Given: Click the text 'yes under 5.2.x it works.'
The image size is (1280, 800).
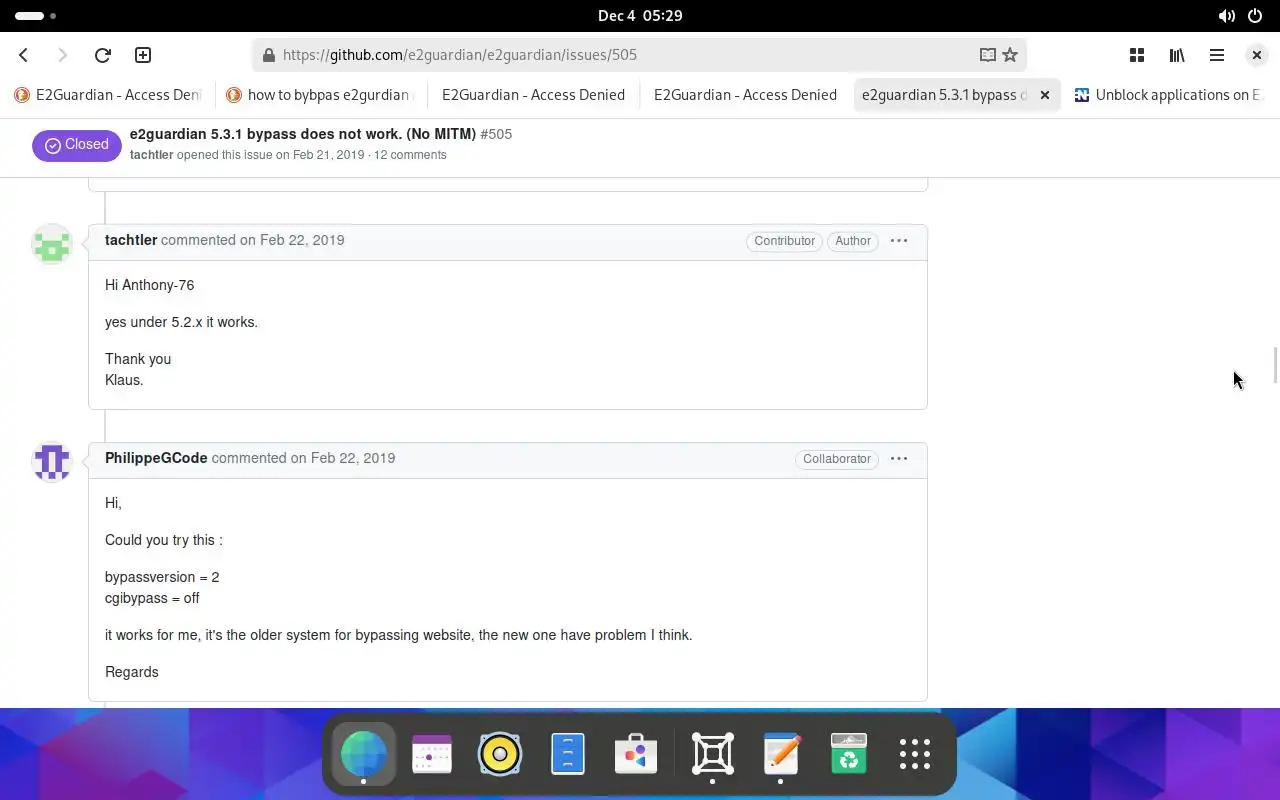Looking at the screenshot, I should click(181, 322).
